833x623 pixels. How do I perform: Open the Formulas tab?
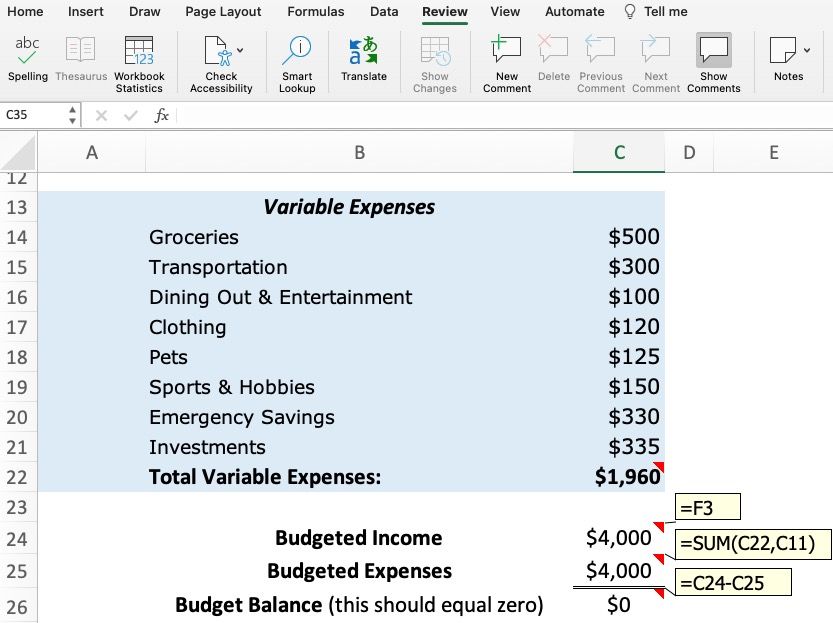(x=316, y=12)
